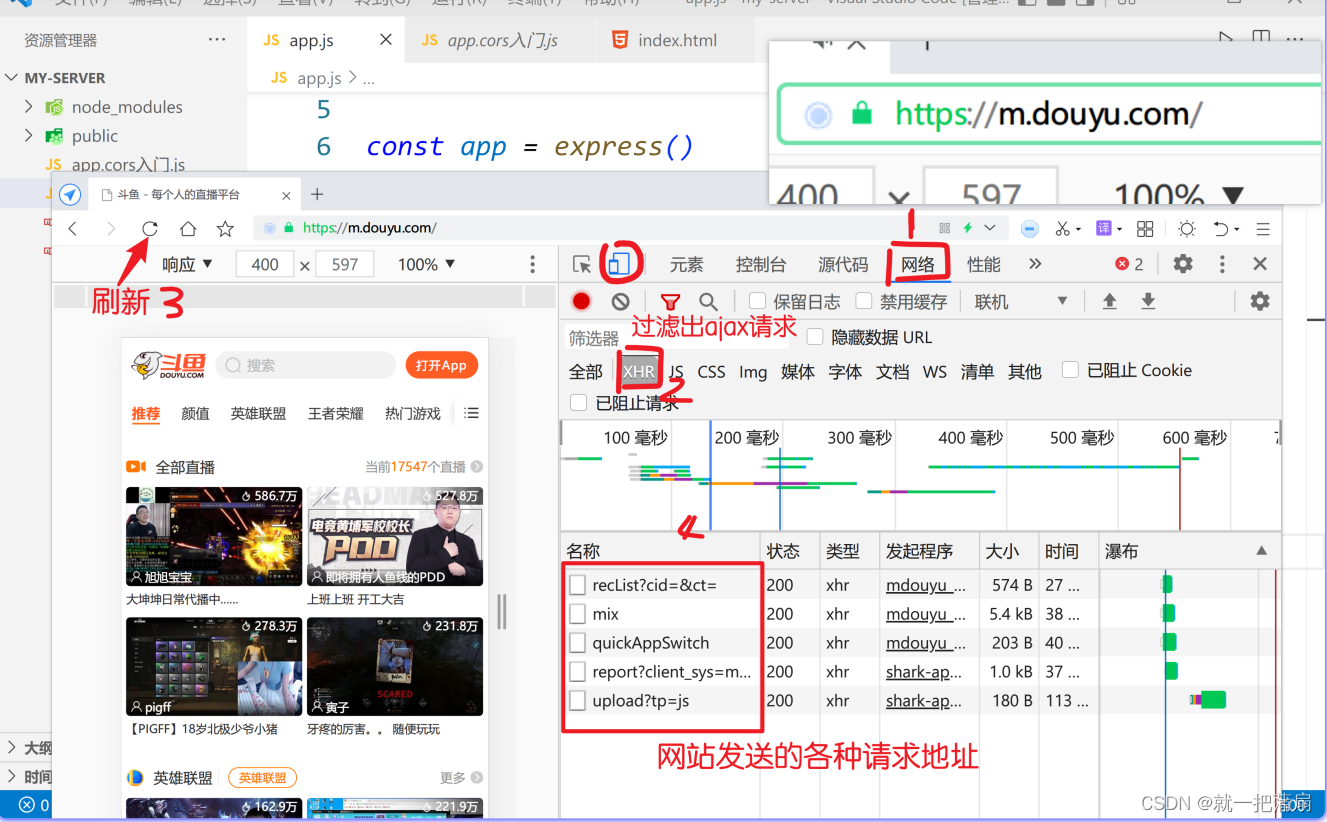The image size is (1327, 822).
Task: Check the 已阻止请求 checkbox
Action: click(x=578, y=403)
